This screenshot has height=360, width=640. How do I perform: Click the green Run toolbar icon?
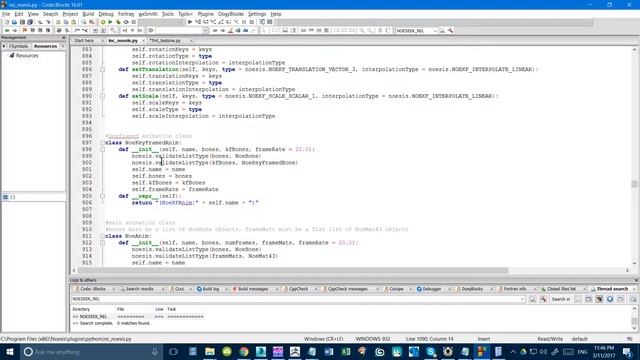[x=110, y=22]
